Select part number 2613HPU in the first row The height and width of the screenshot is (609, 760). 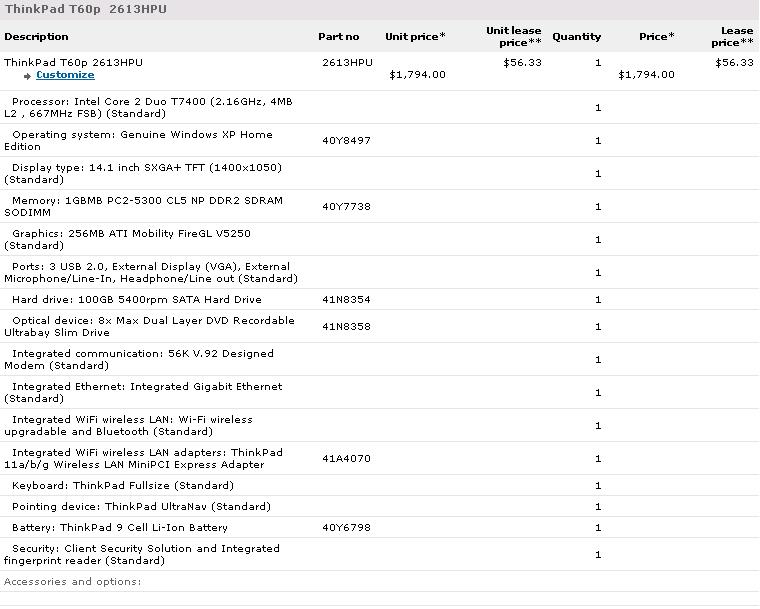point(348,63)
